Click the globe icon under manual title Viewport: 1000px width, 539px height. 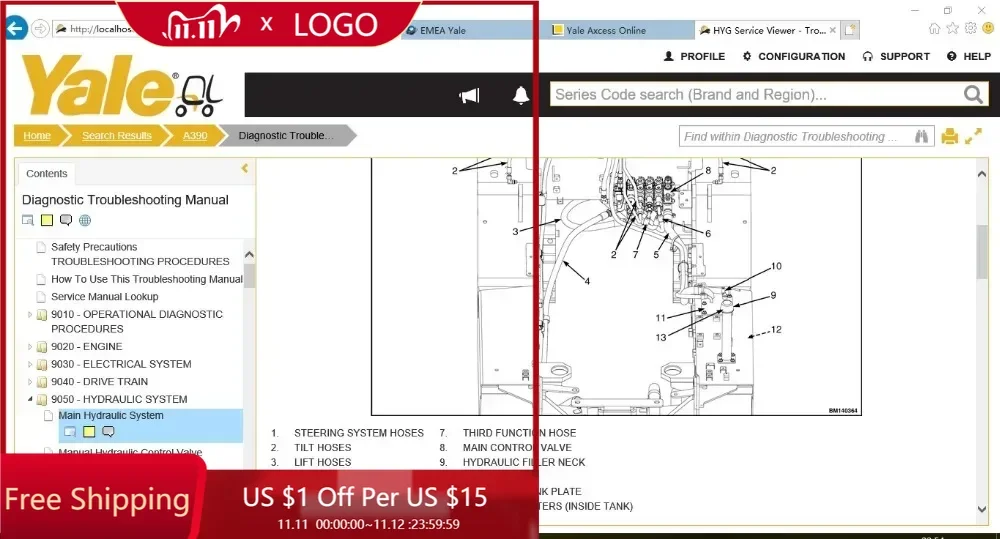tap(85, 220)
